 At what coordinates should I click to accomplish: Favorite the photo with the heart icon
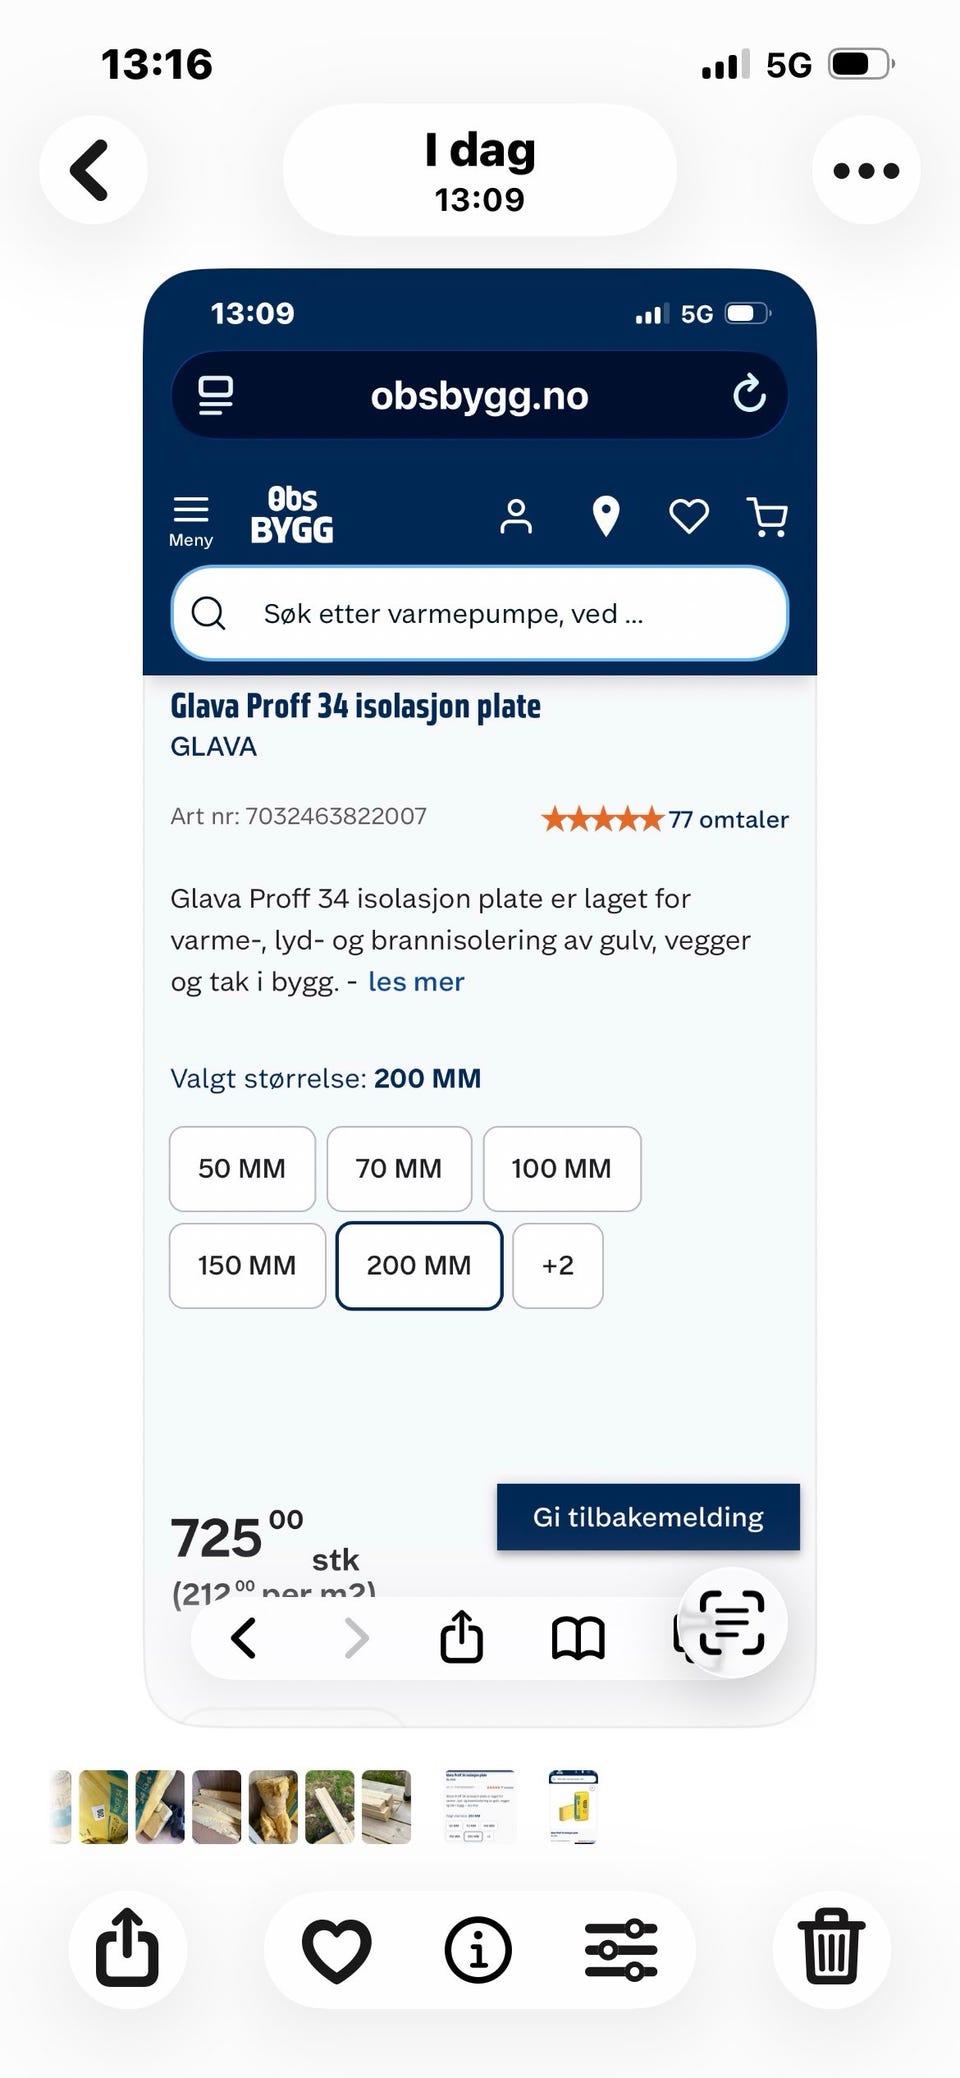(x=336, y=1949)
